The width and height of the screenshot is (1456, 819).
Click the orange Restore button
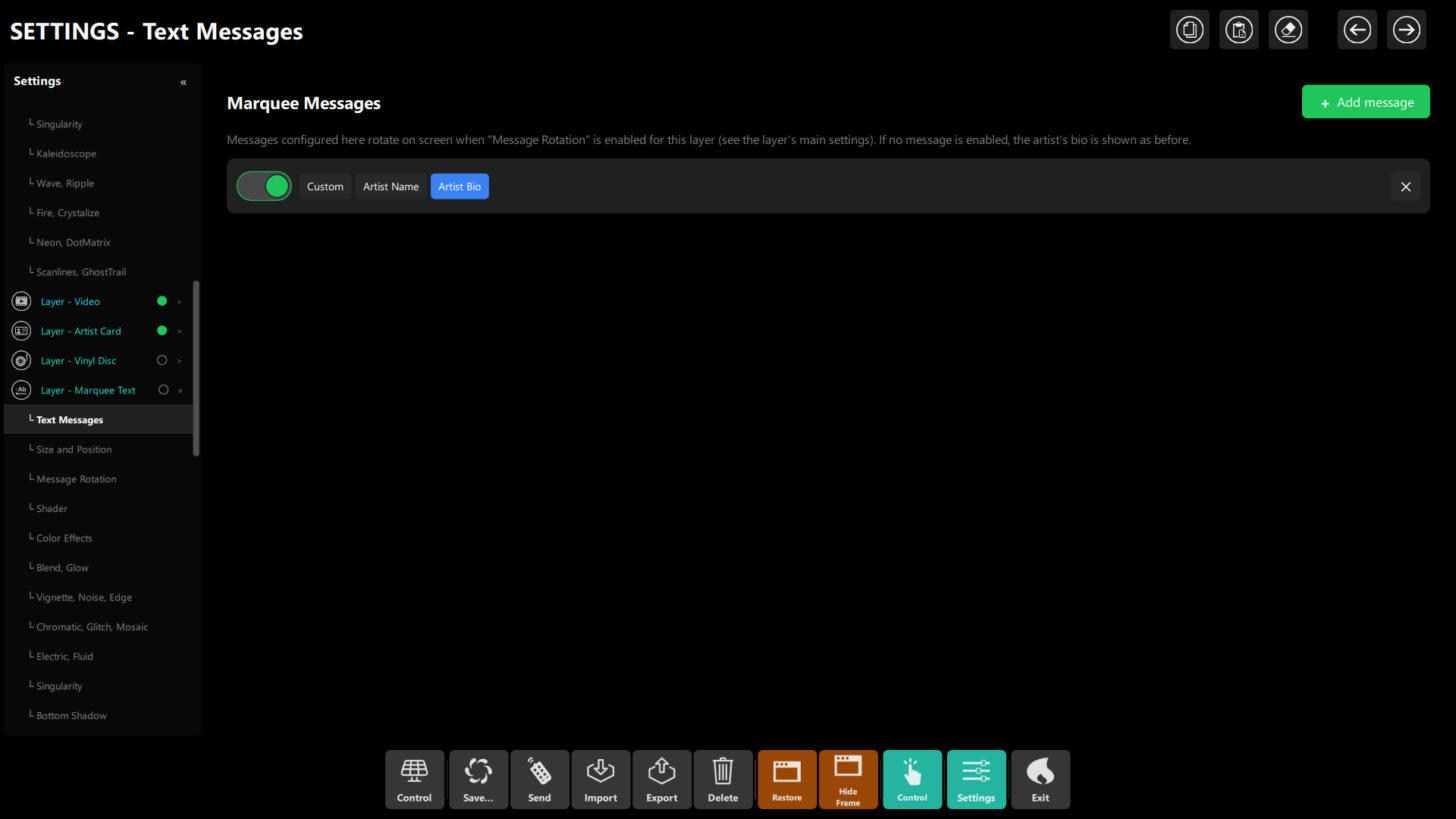(x=787, y=779)
